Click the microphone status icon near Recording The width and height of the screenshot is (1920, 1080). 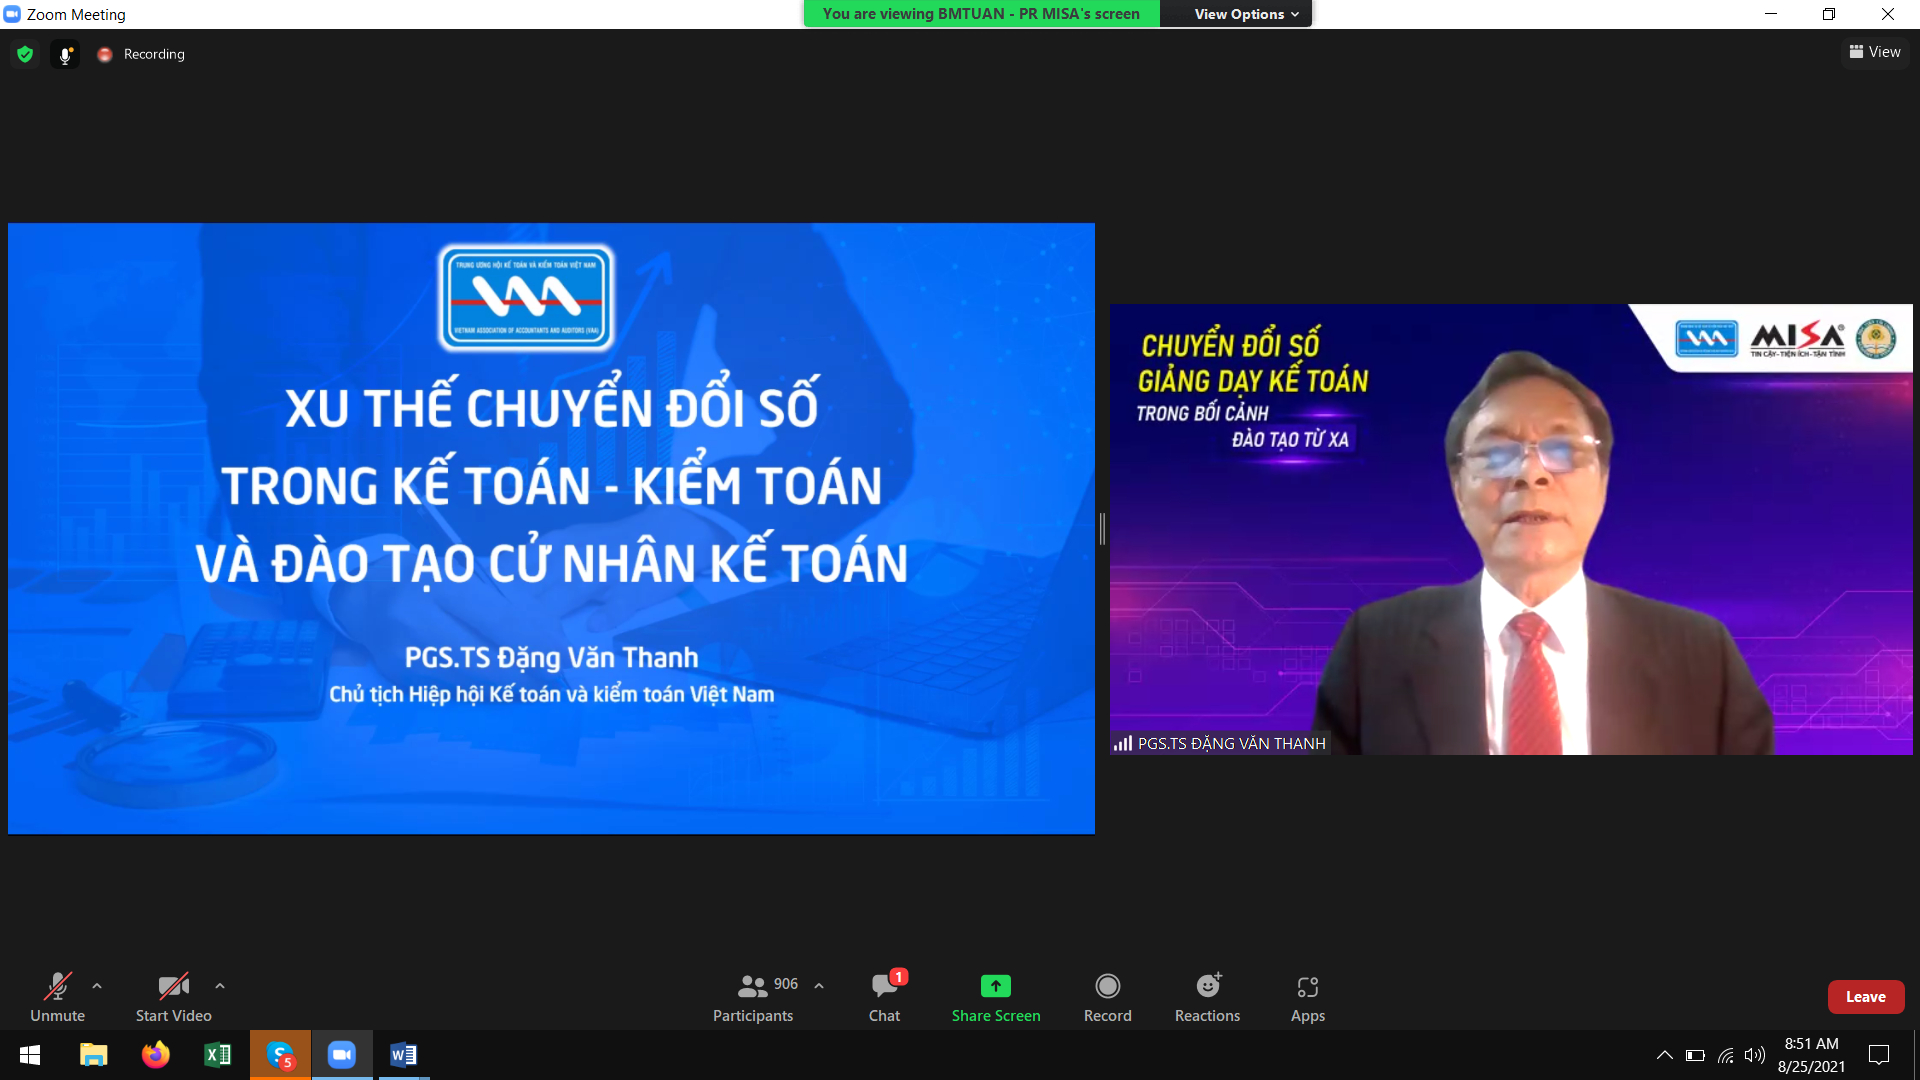click(65, 55)
